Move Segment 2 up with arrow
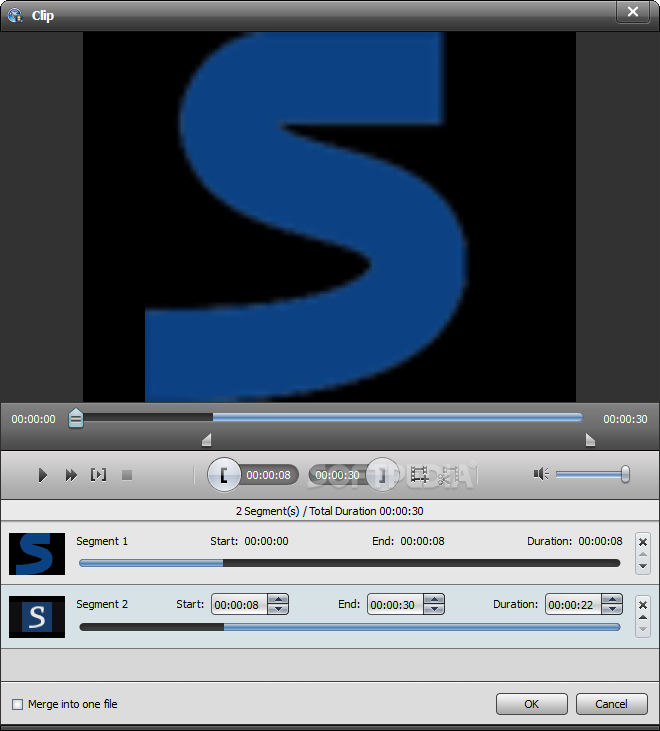This screenshot has height=731, width=660. point(643,618)
